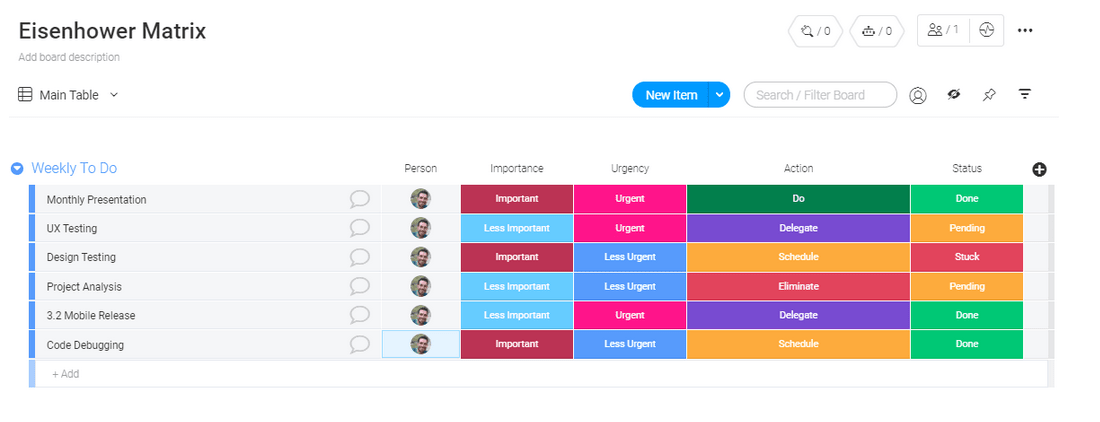This screenshot has height=422, width=1100.
Task: Open the sort and filter lines icon
Action: 1025,95
